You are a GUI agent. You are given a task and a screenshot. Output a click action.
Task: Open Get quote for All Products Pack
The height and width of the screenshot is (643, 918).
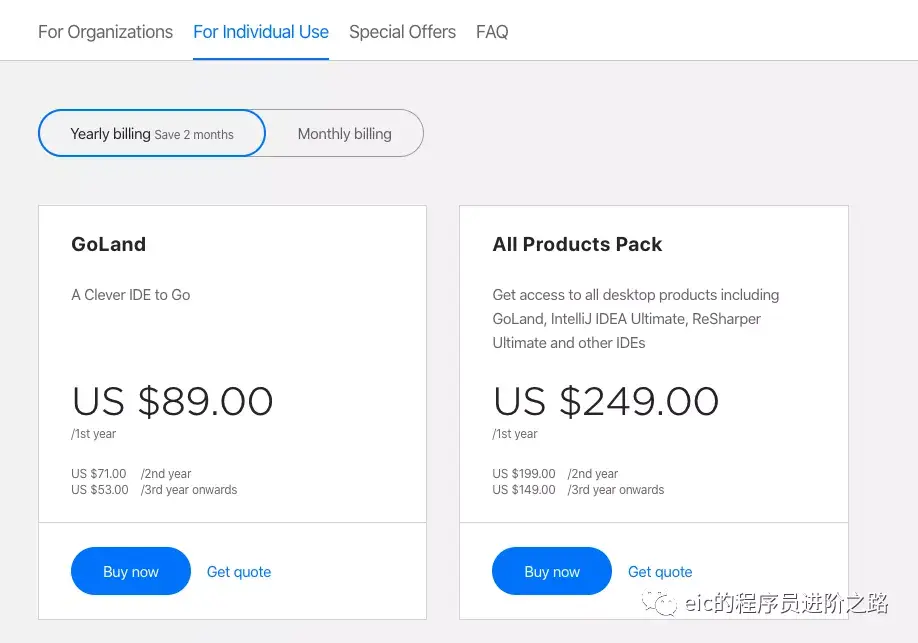click(660, 572)
